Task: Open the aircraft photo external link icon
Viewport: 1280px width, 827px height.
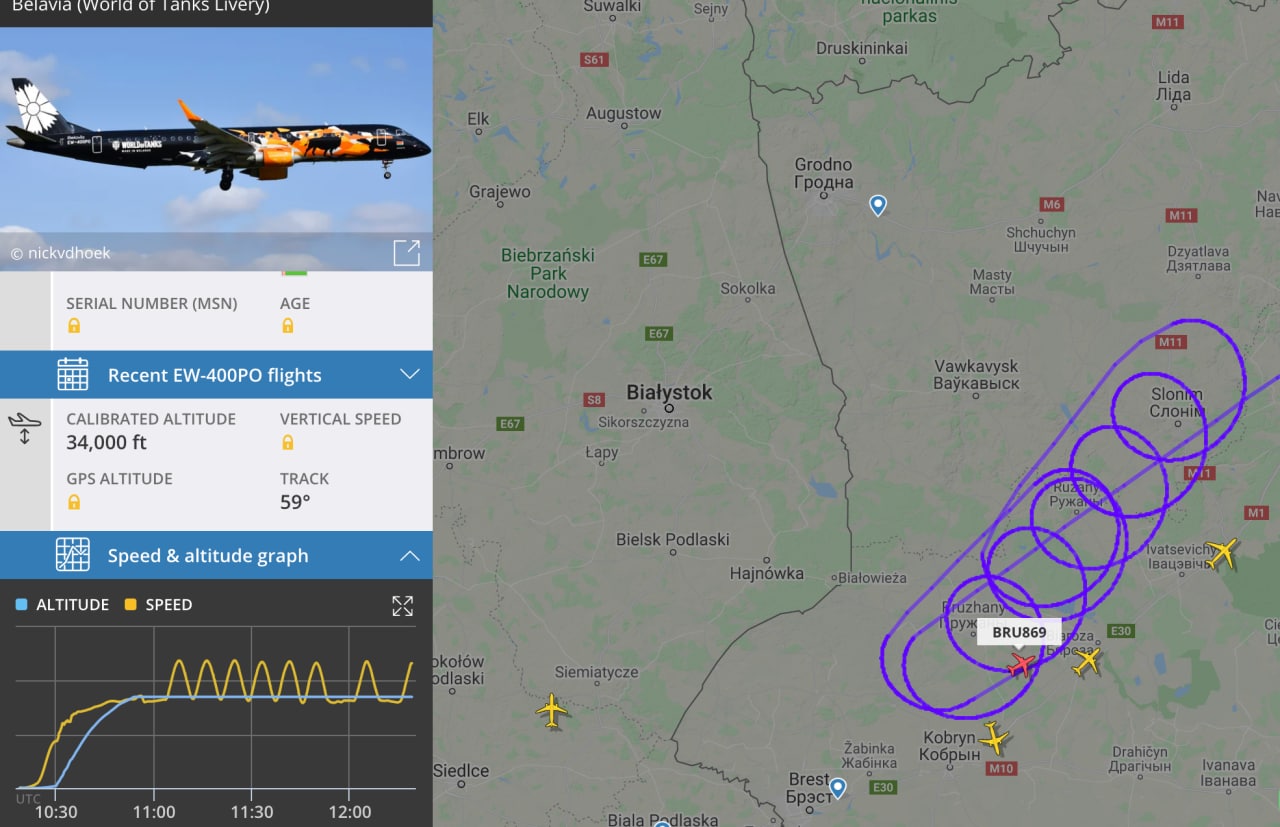Action: tap(406, 253)
